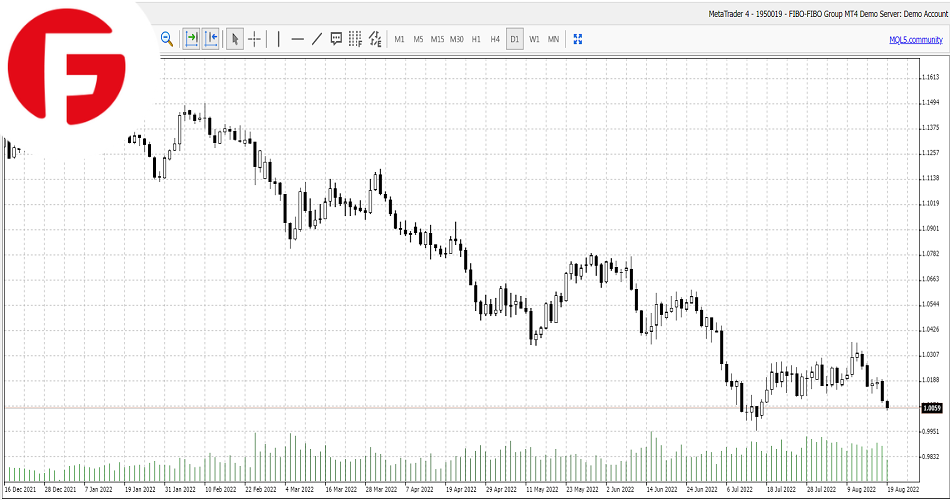Toggle auto scroll chart to end
The image size is (950, 500).
click(190, 39)
